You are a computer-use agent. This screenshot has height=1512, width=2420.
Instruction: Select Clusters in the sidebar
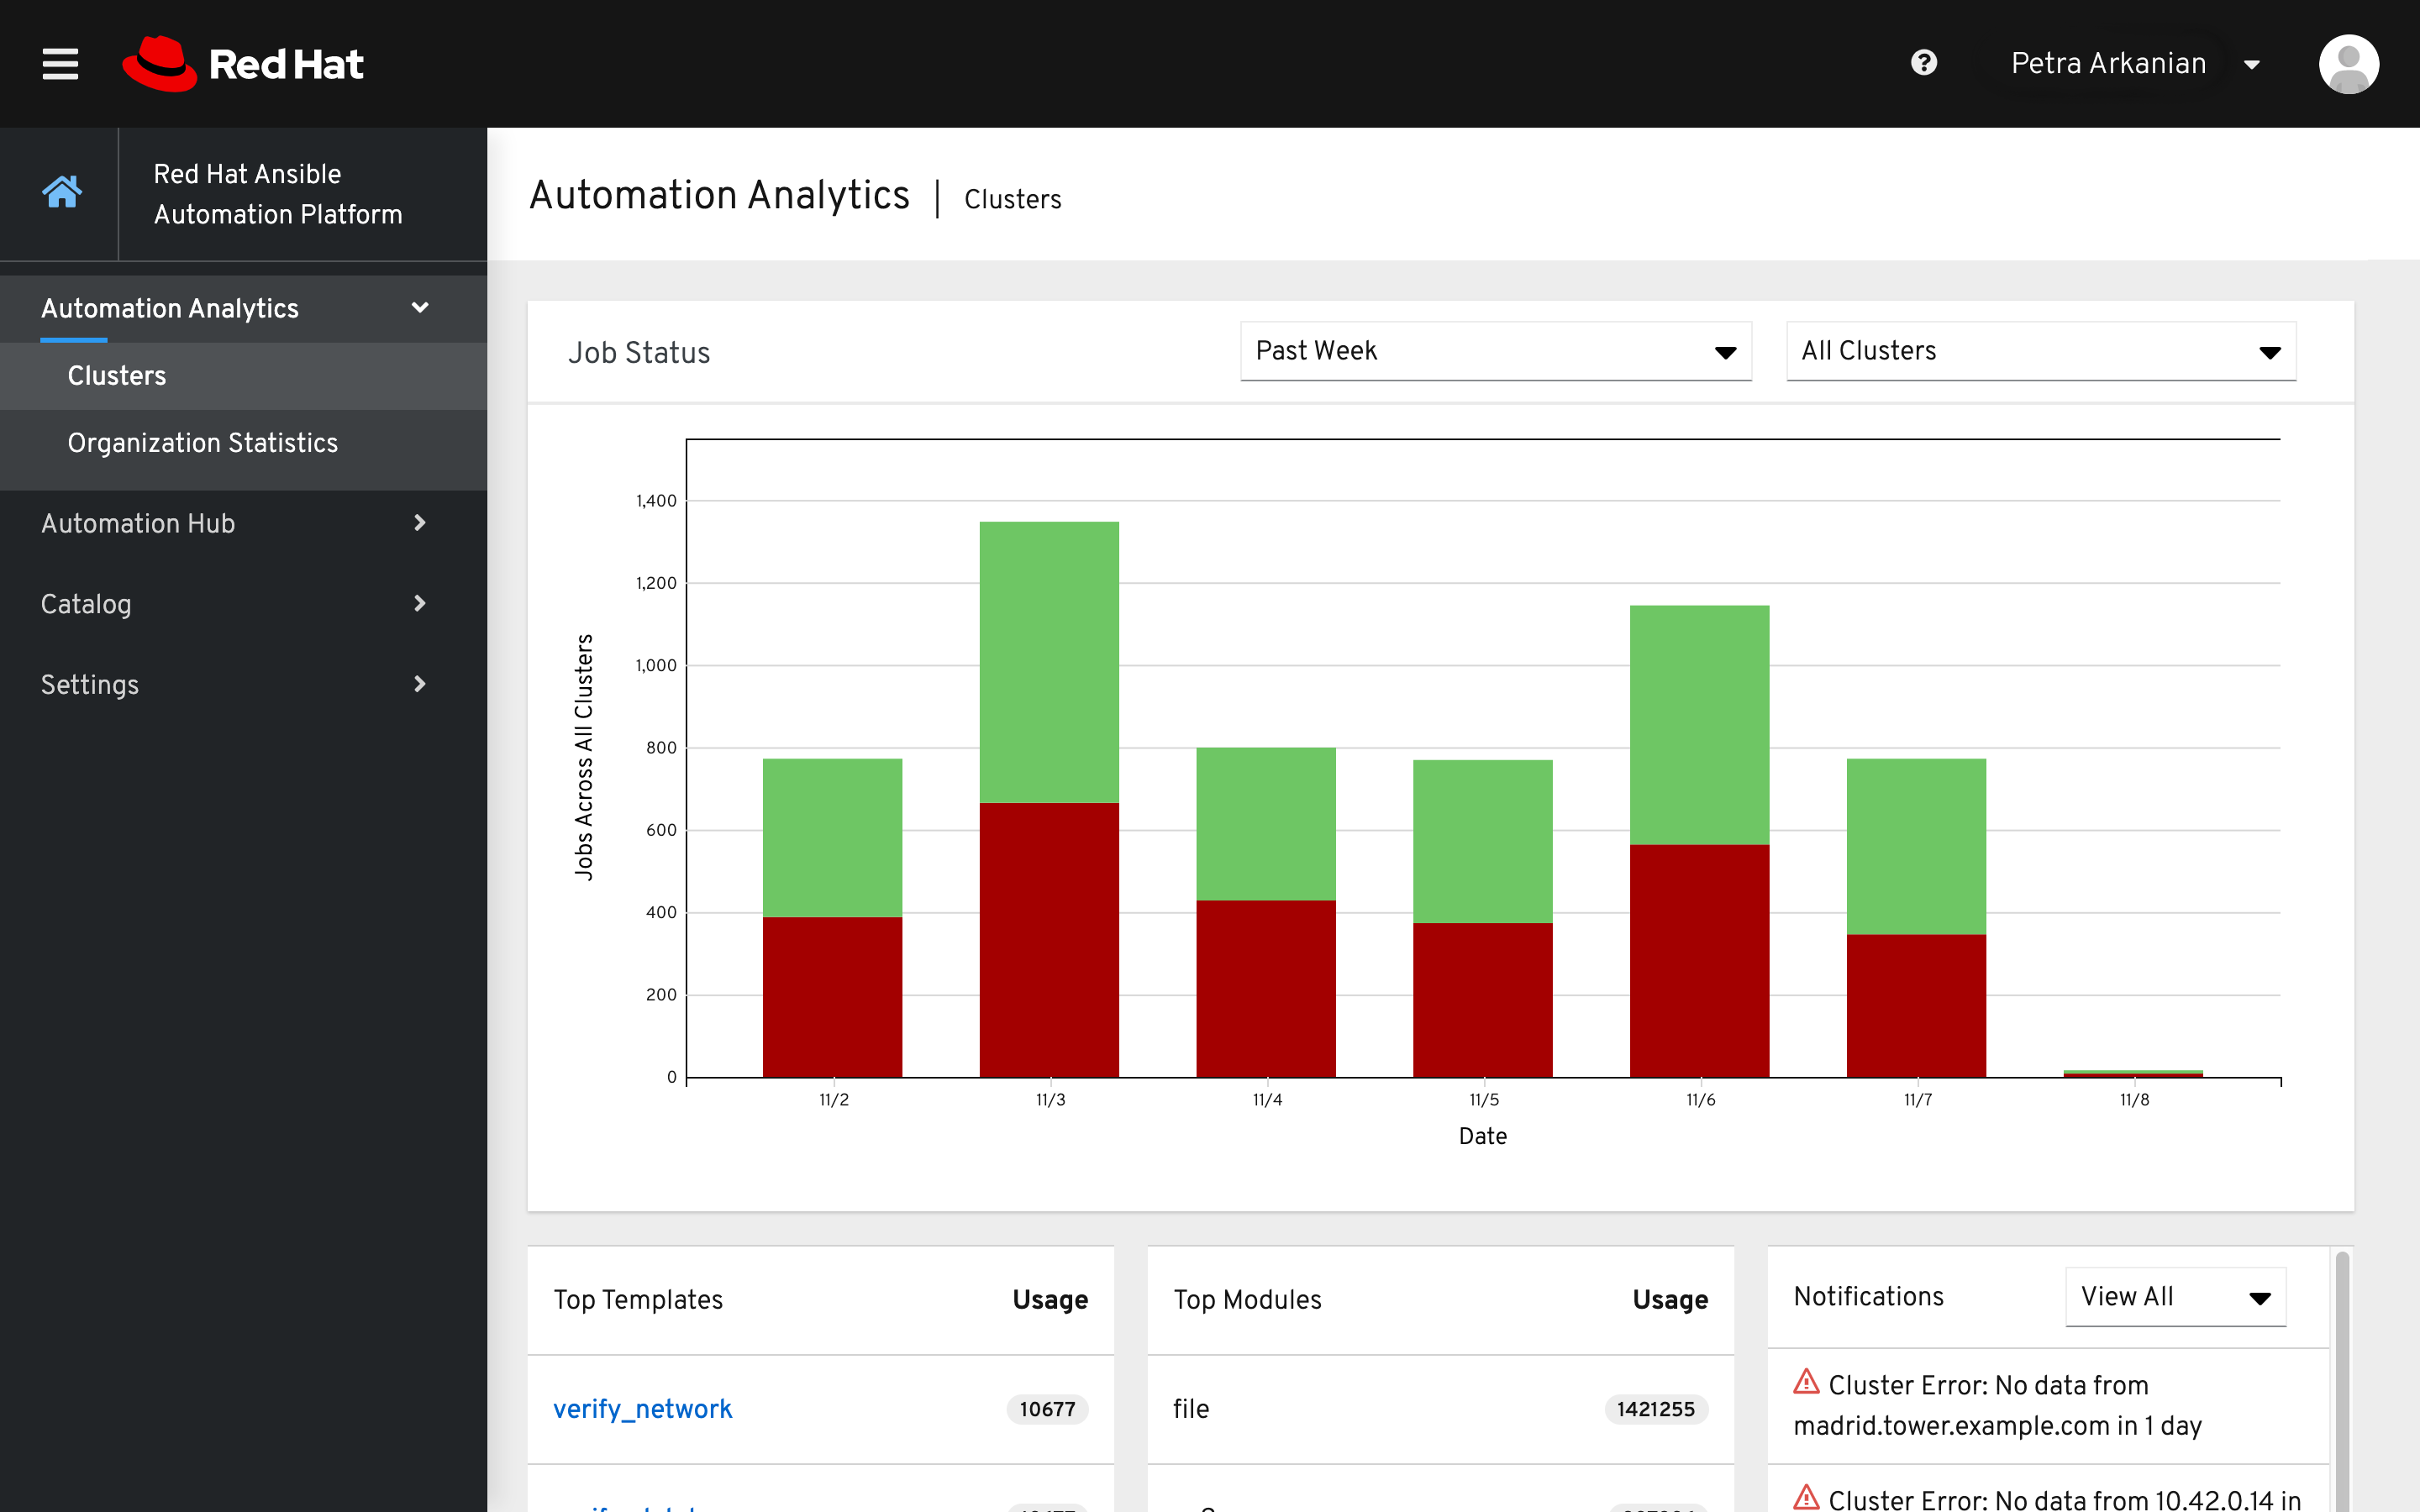click(x=243, y=376)
